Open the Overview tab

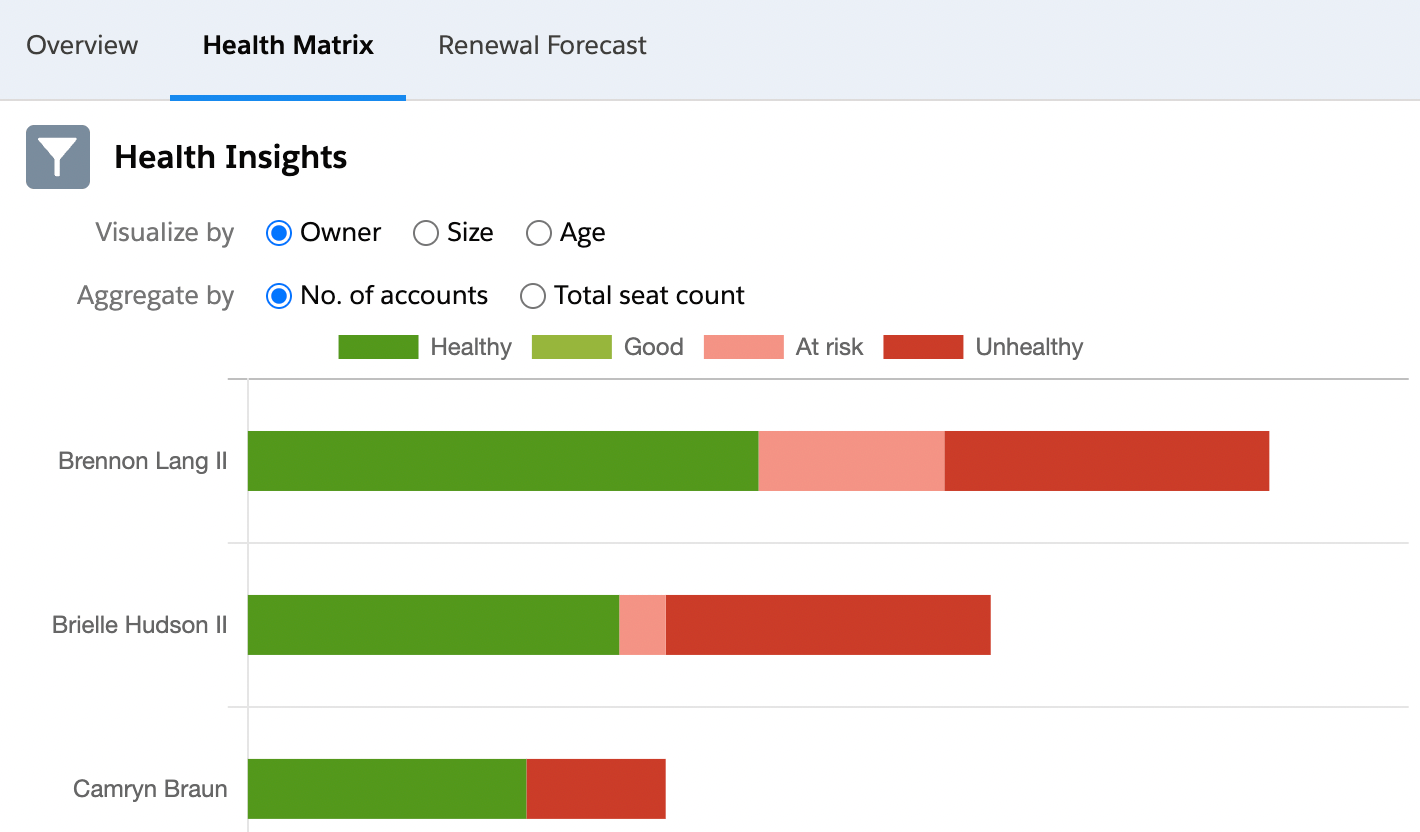tap(82, 46)
